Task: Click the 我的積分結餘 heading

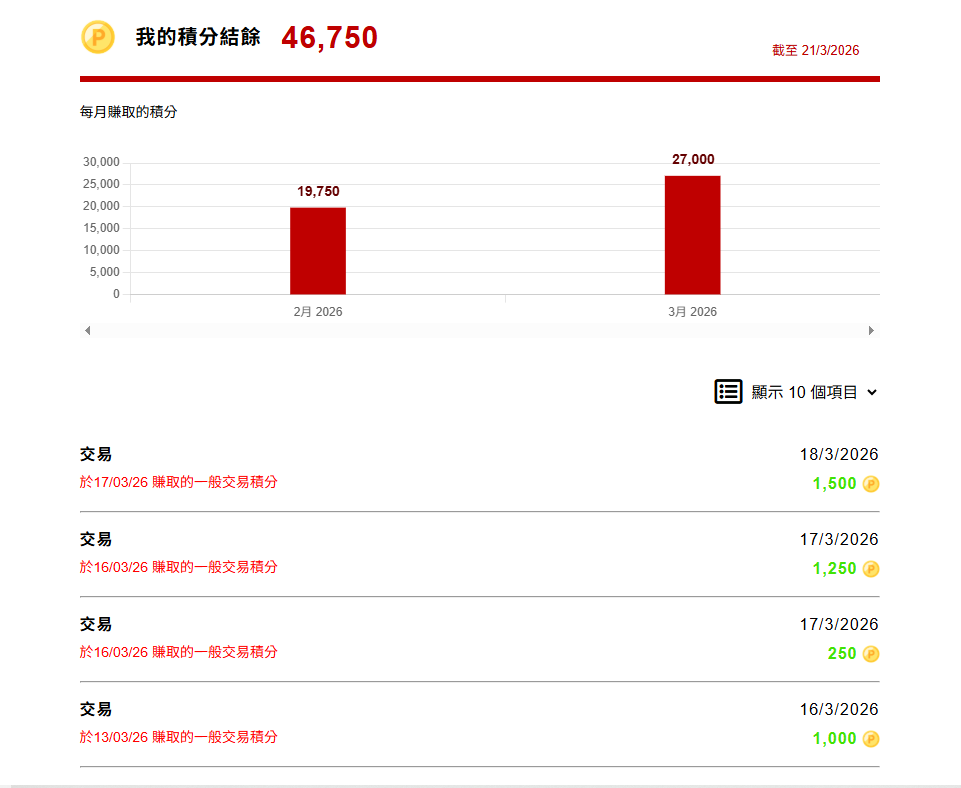Action: click(x=198, y=37)
